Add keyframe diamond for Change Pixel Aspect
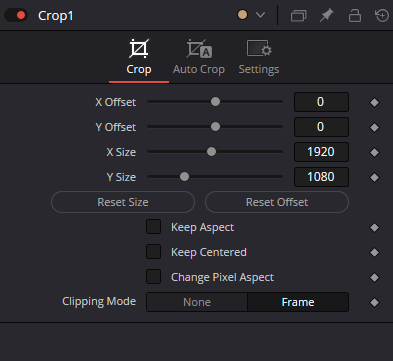Viewport: 393px width, 361px height. click(374, 277)
